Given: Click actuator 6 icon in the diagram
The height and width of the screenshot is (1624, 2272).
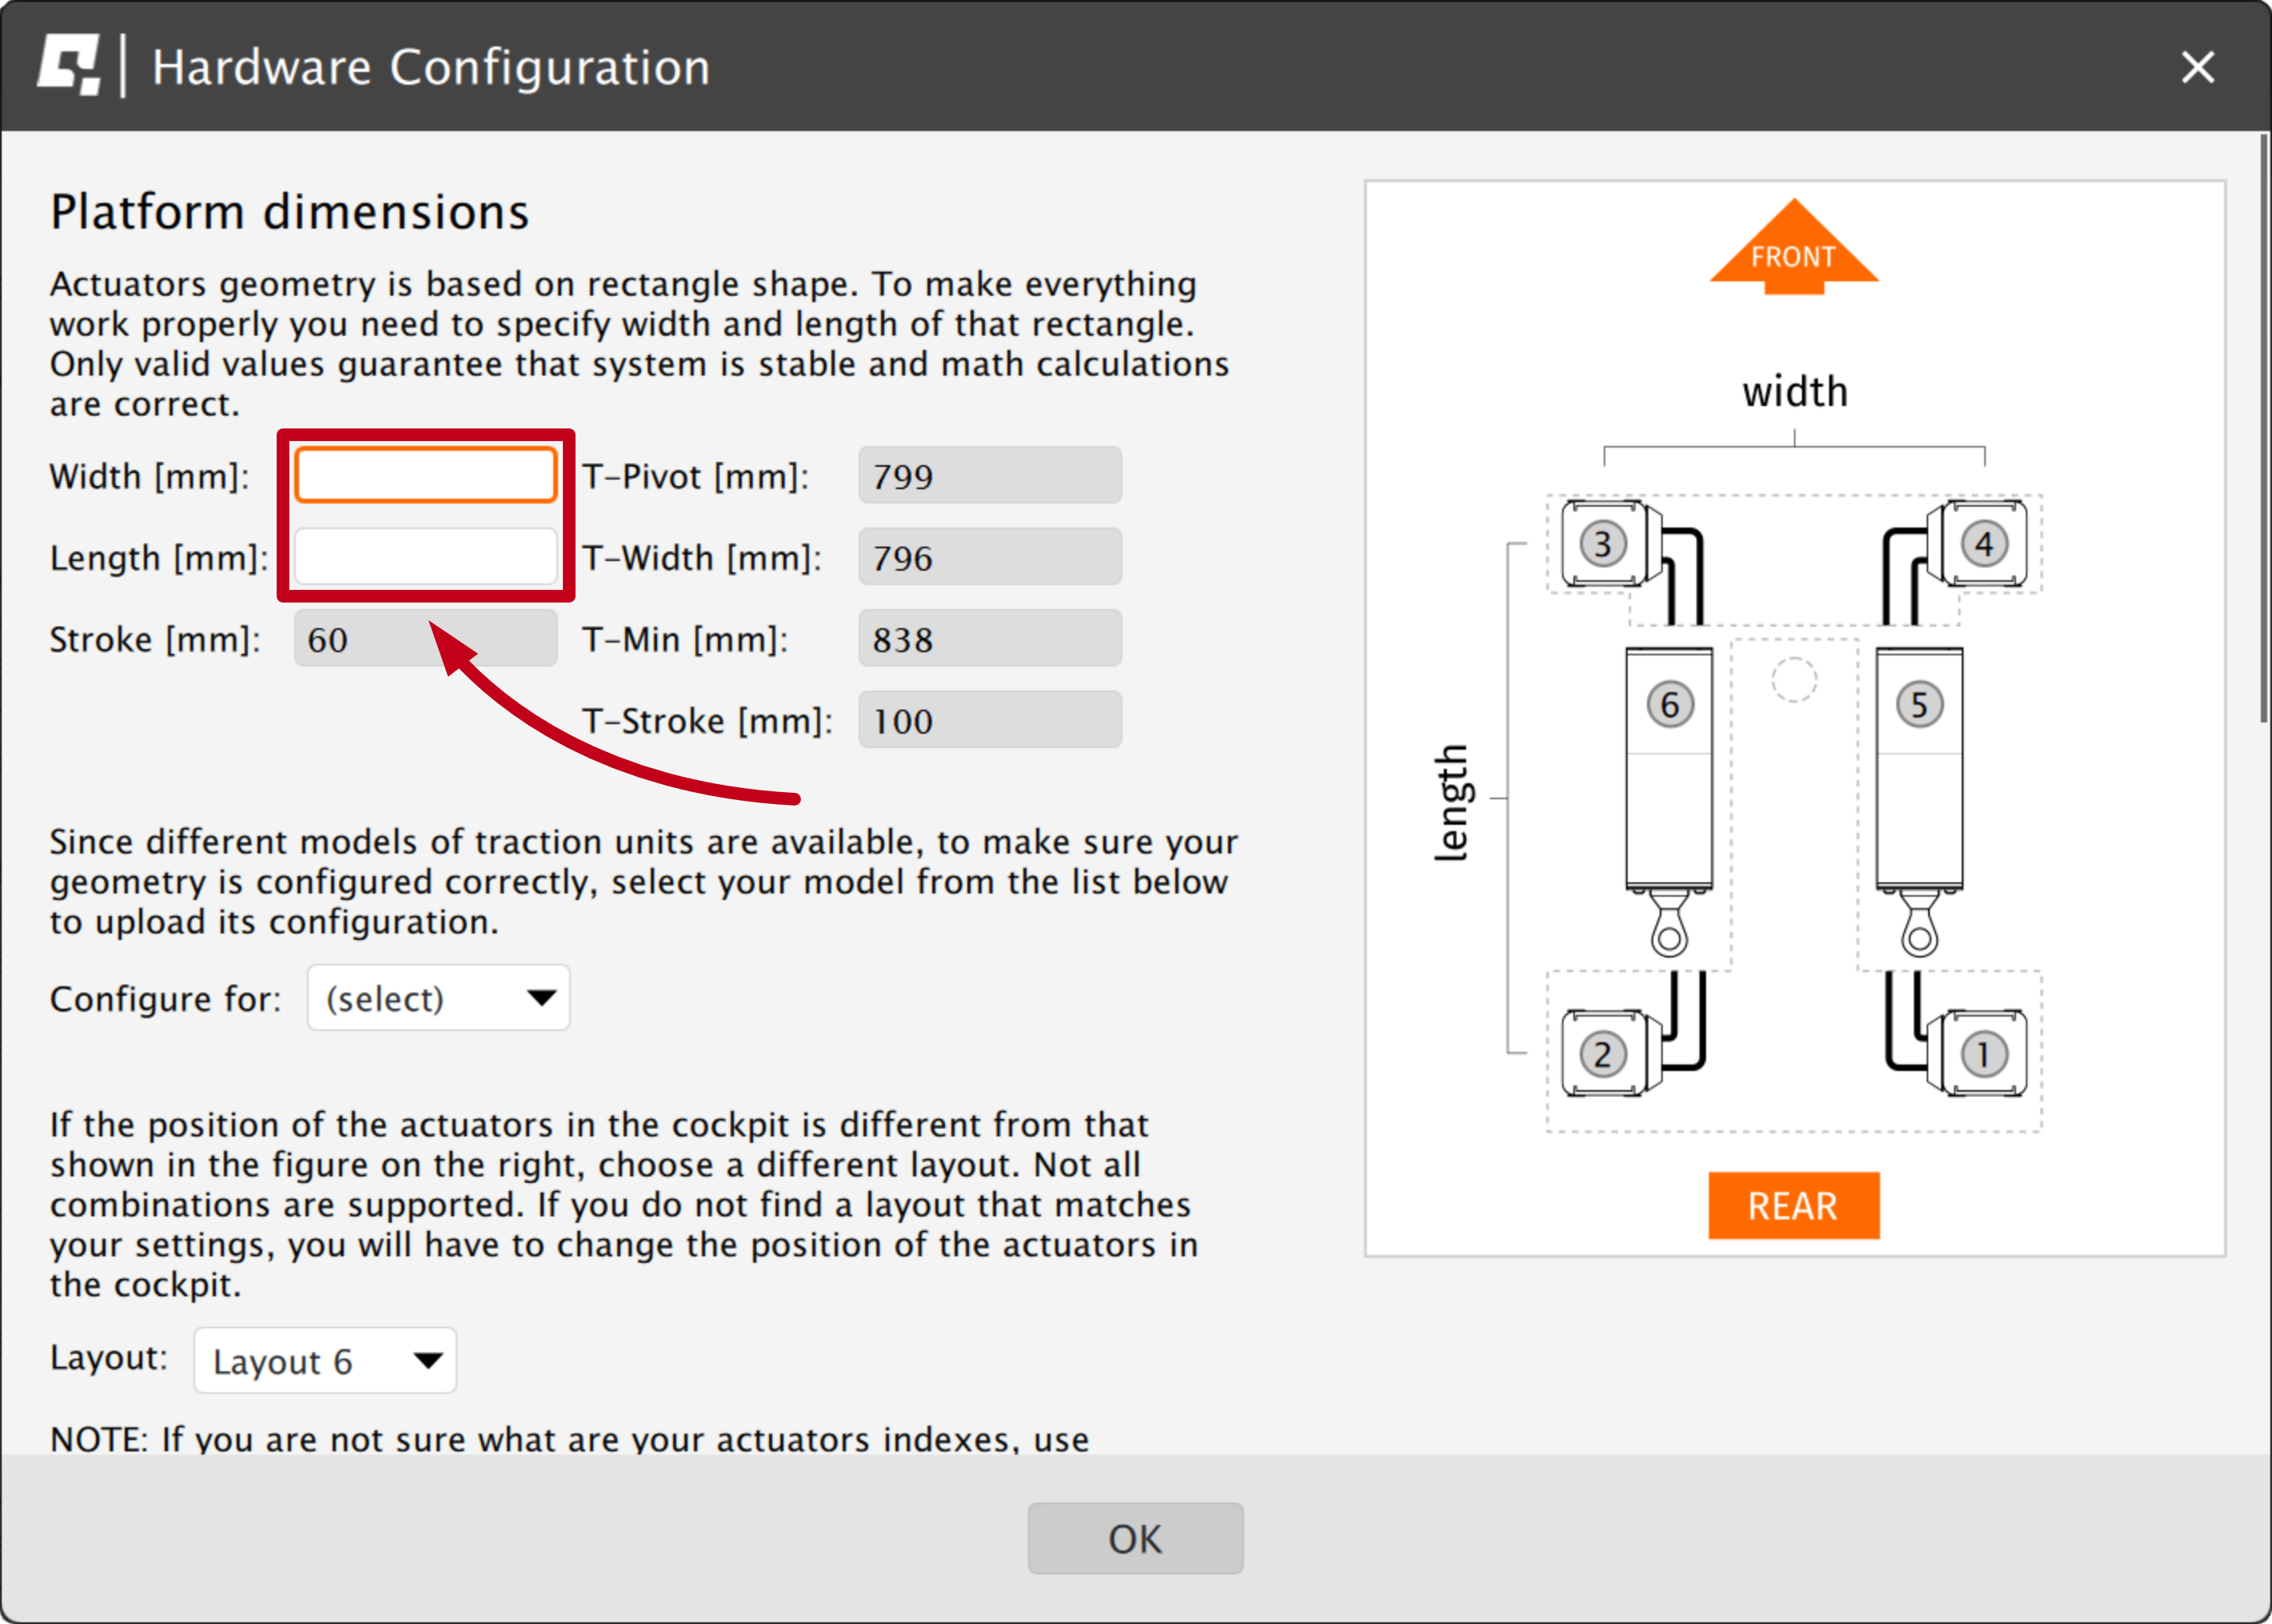Looking at the screenshot, I should pyautogui.click(x=1669, y=705).
